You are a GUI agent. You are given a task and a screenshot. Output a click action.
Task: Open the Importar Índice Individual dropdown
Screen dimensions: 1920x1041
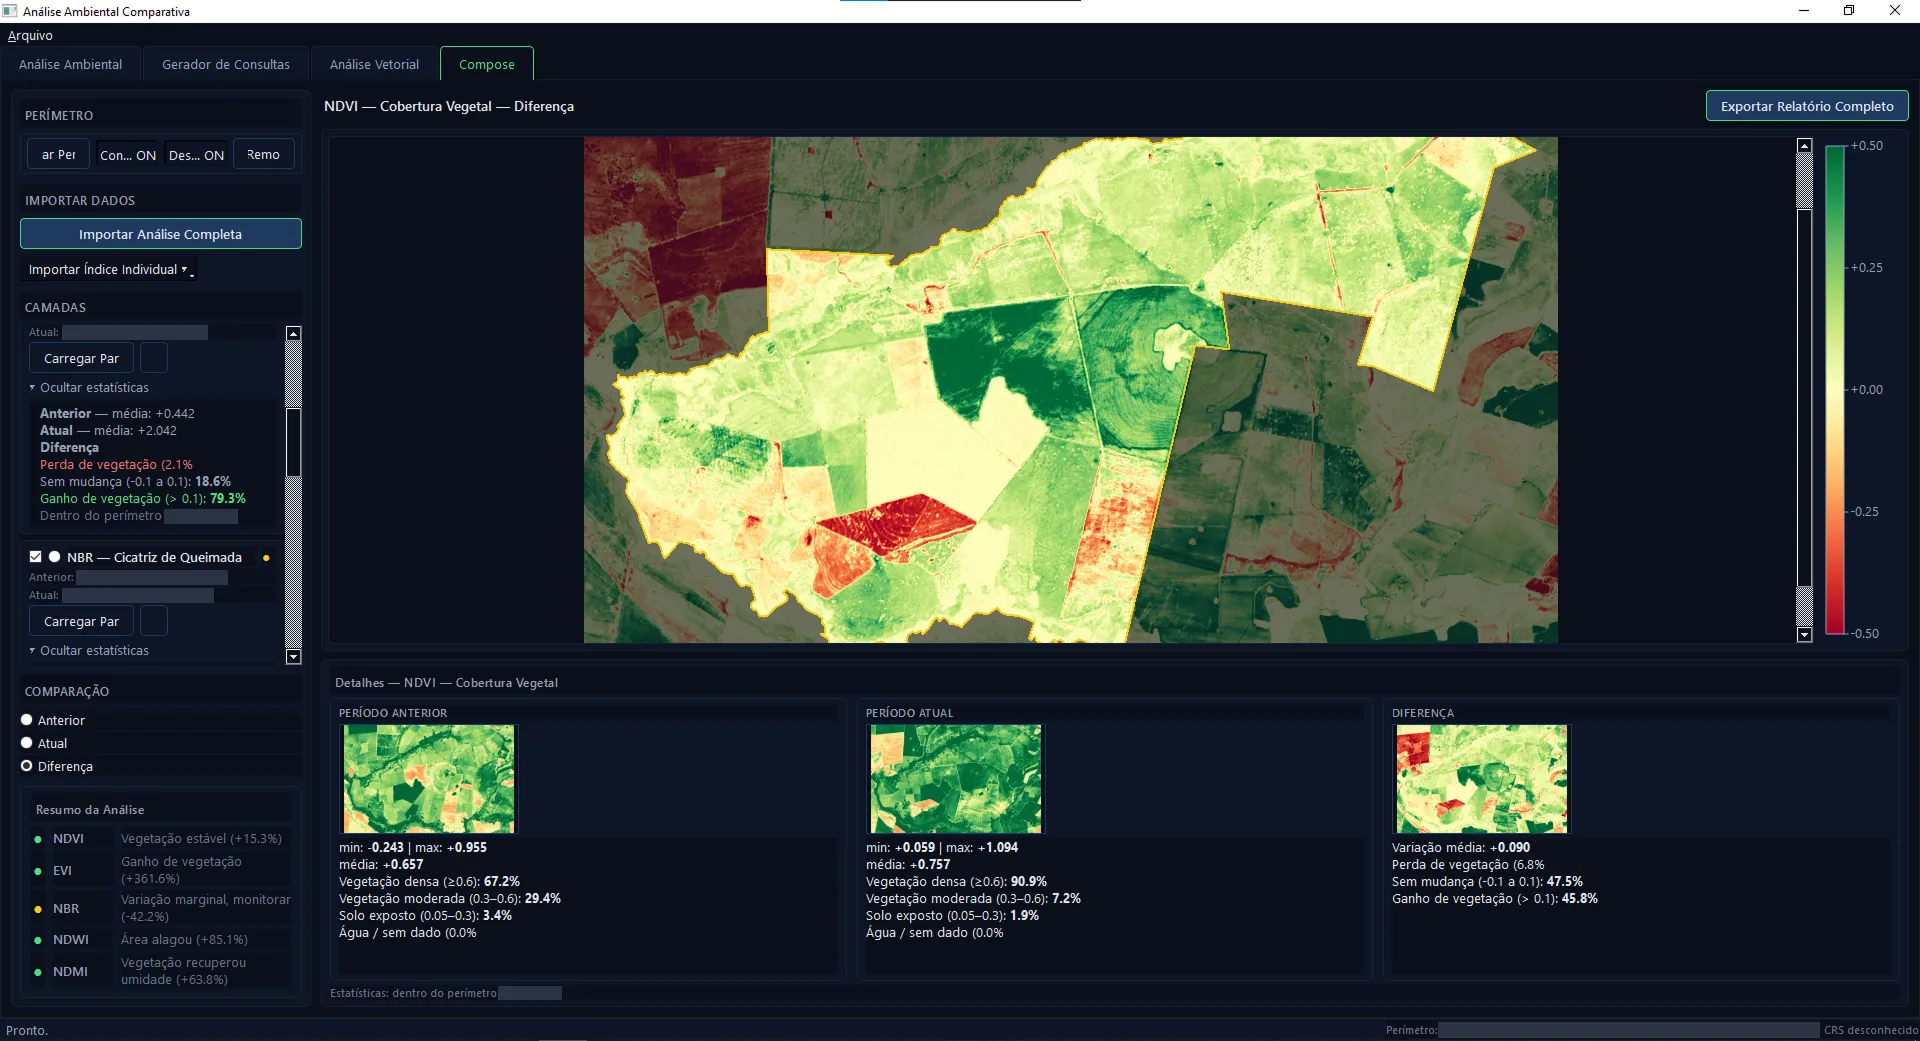point(108,270)
